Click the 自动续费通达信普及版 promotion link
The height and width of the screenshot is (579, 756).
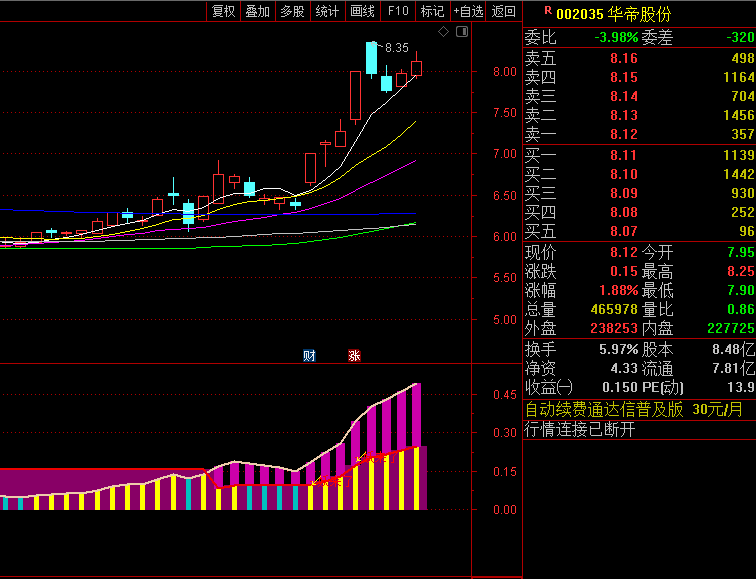click(605, 409)
